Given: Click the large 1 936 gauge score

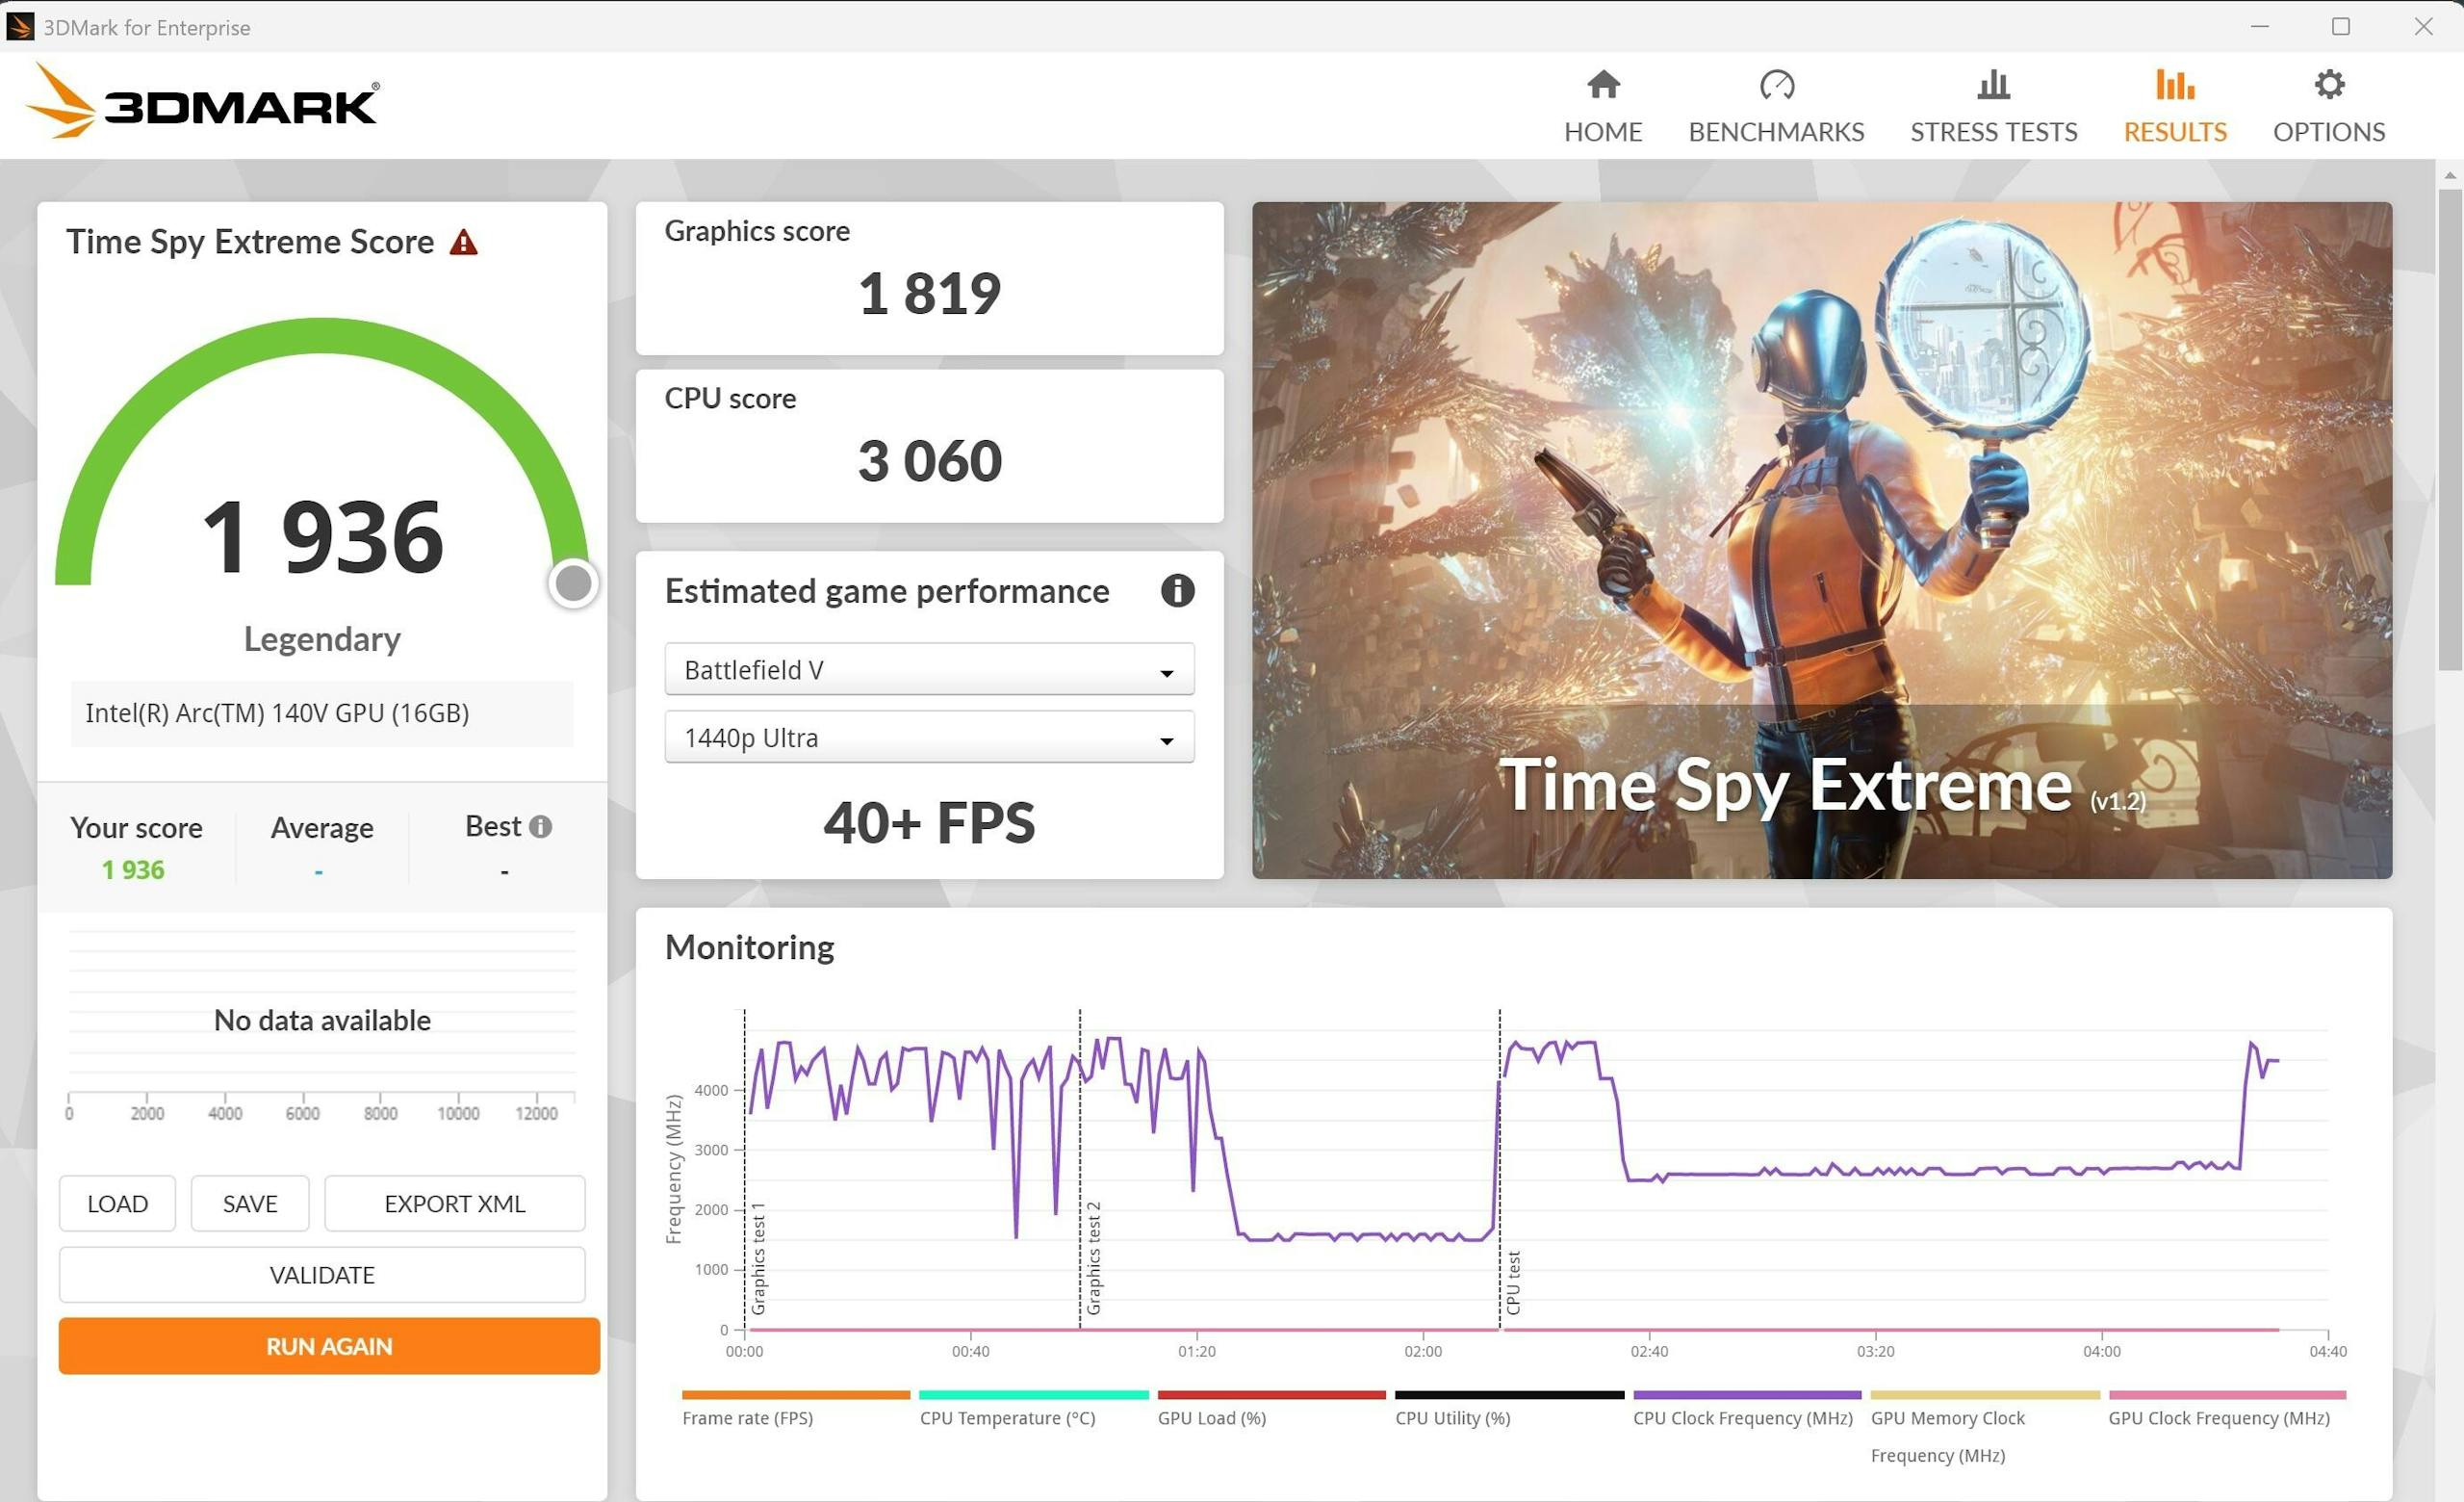Looking at the screenshot, I should click(x=322, y=537).
